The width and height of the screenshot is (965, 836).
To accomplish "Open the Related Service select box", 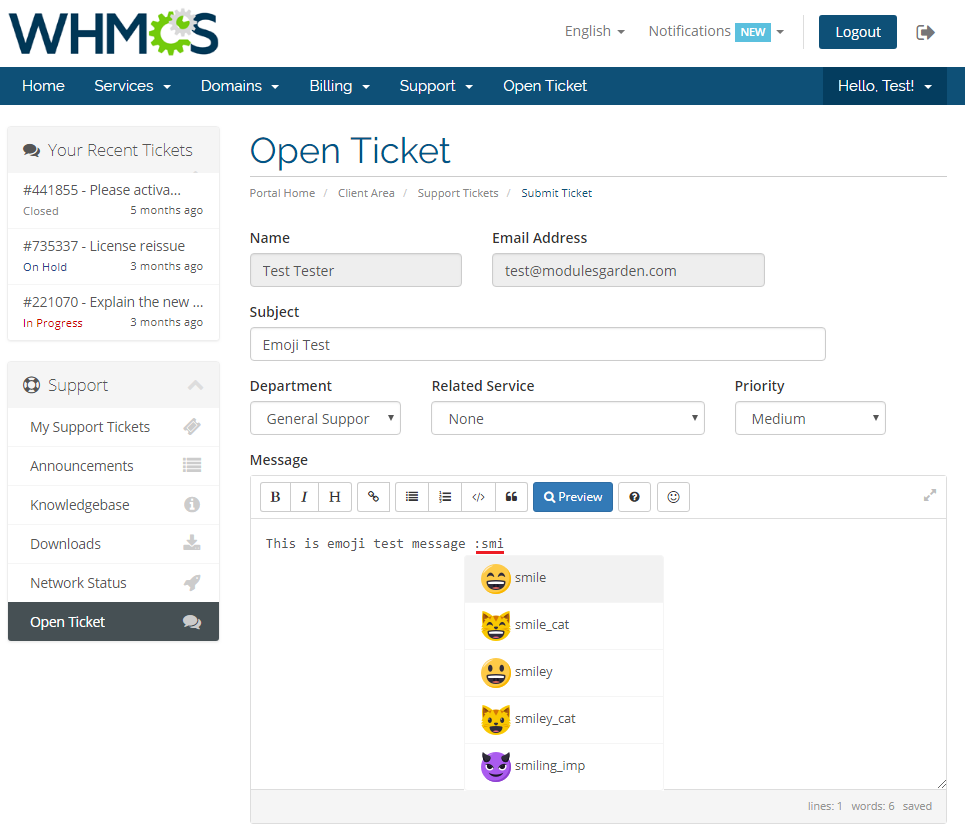I will coord(567,419).
